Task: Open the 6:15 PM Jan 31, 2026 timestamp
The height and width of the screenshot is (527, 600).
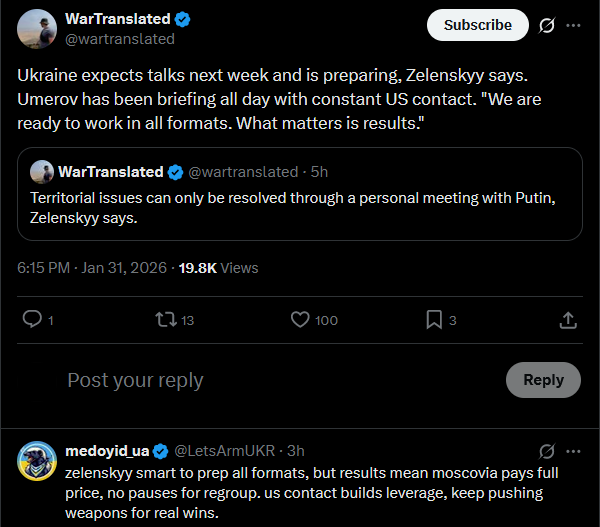Action: [x=92, y=268]
